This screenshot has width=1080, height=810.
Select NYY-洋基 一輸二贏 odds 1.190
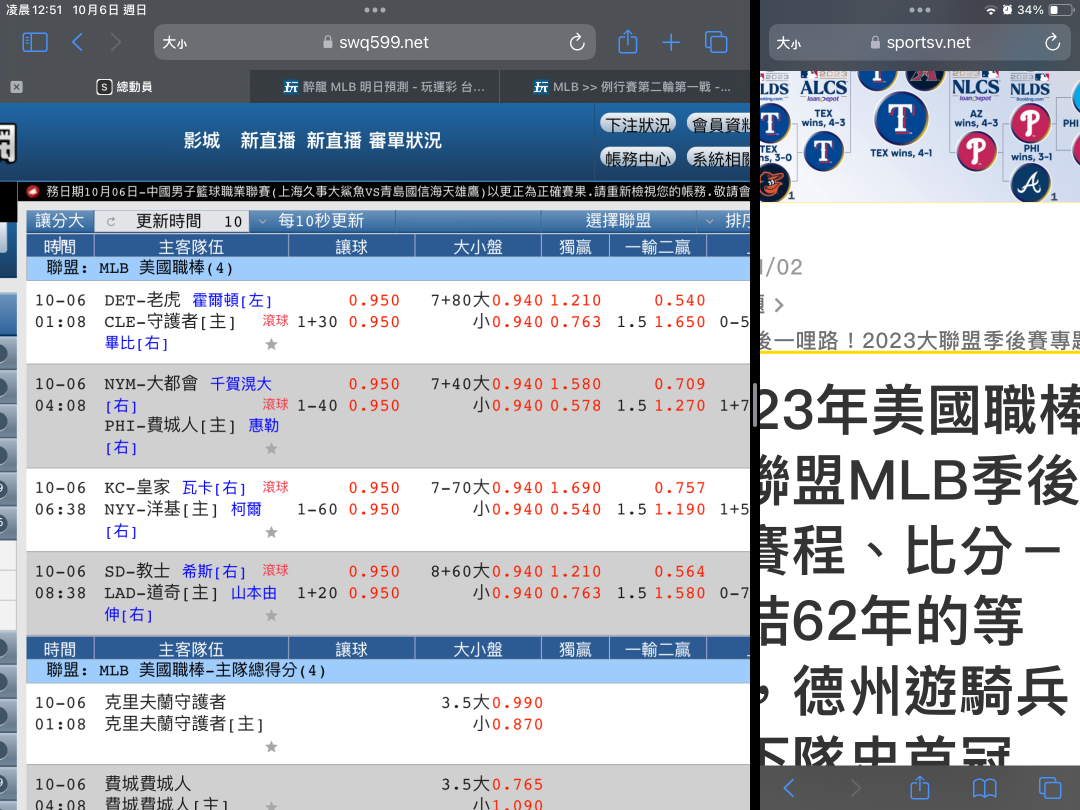pyautogui.click(x=680, y=509)
